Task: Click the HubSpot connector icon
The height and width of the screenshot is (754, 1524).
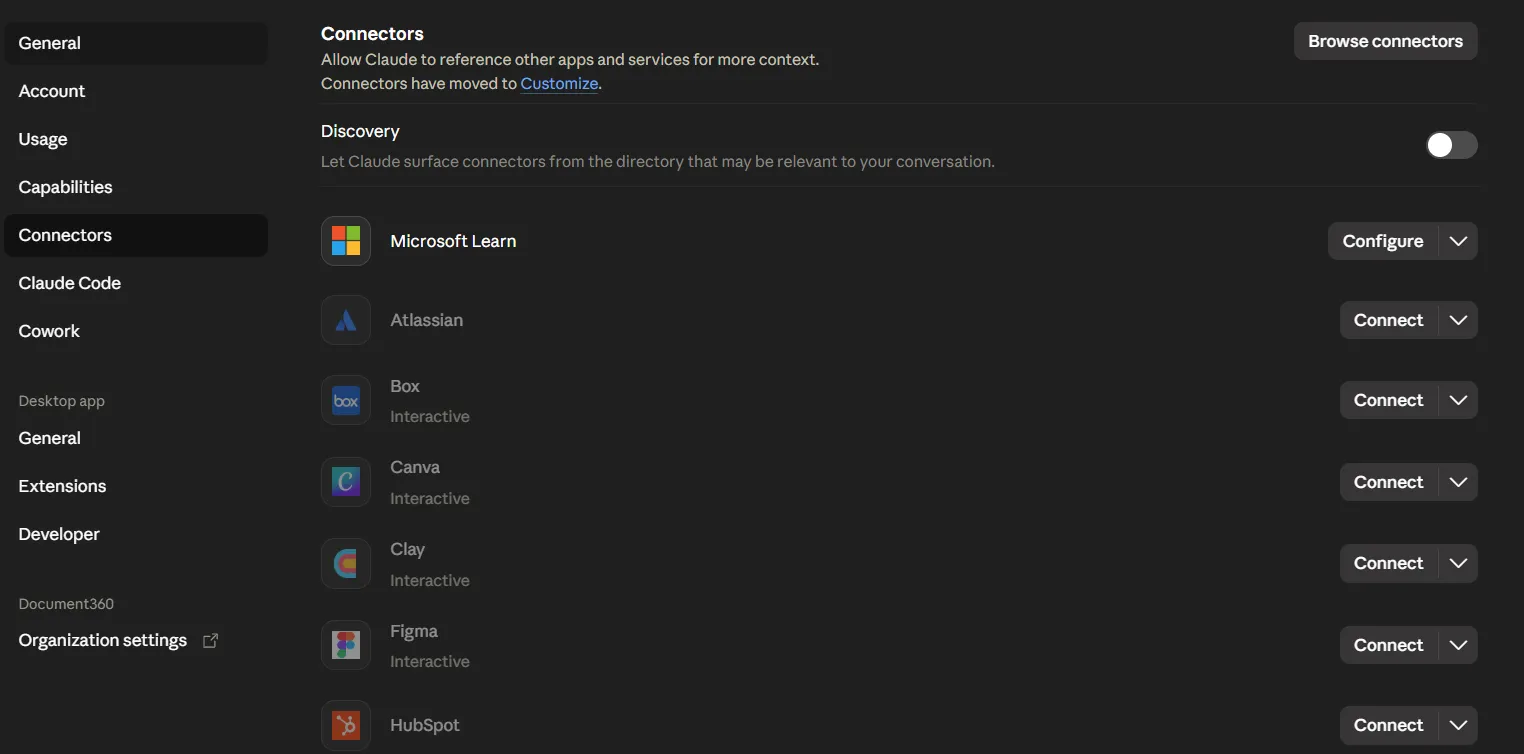Action: (x=346, y=725)
